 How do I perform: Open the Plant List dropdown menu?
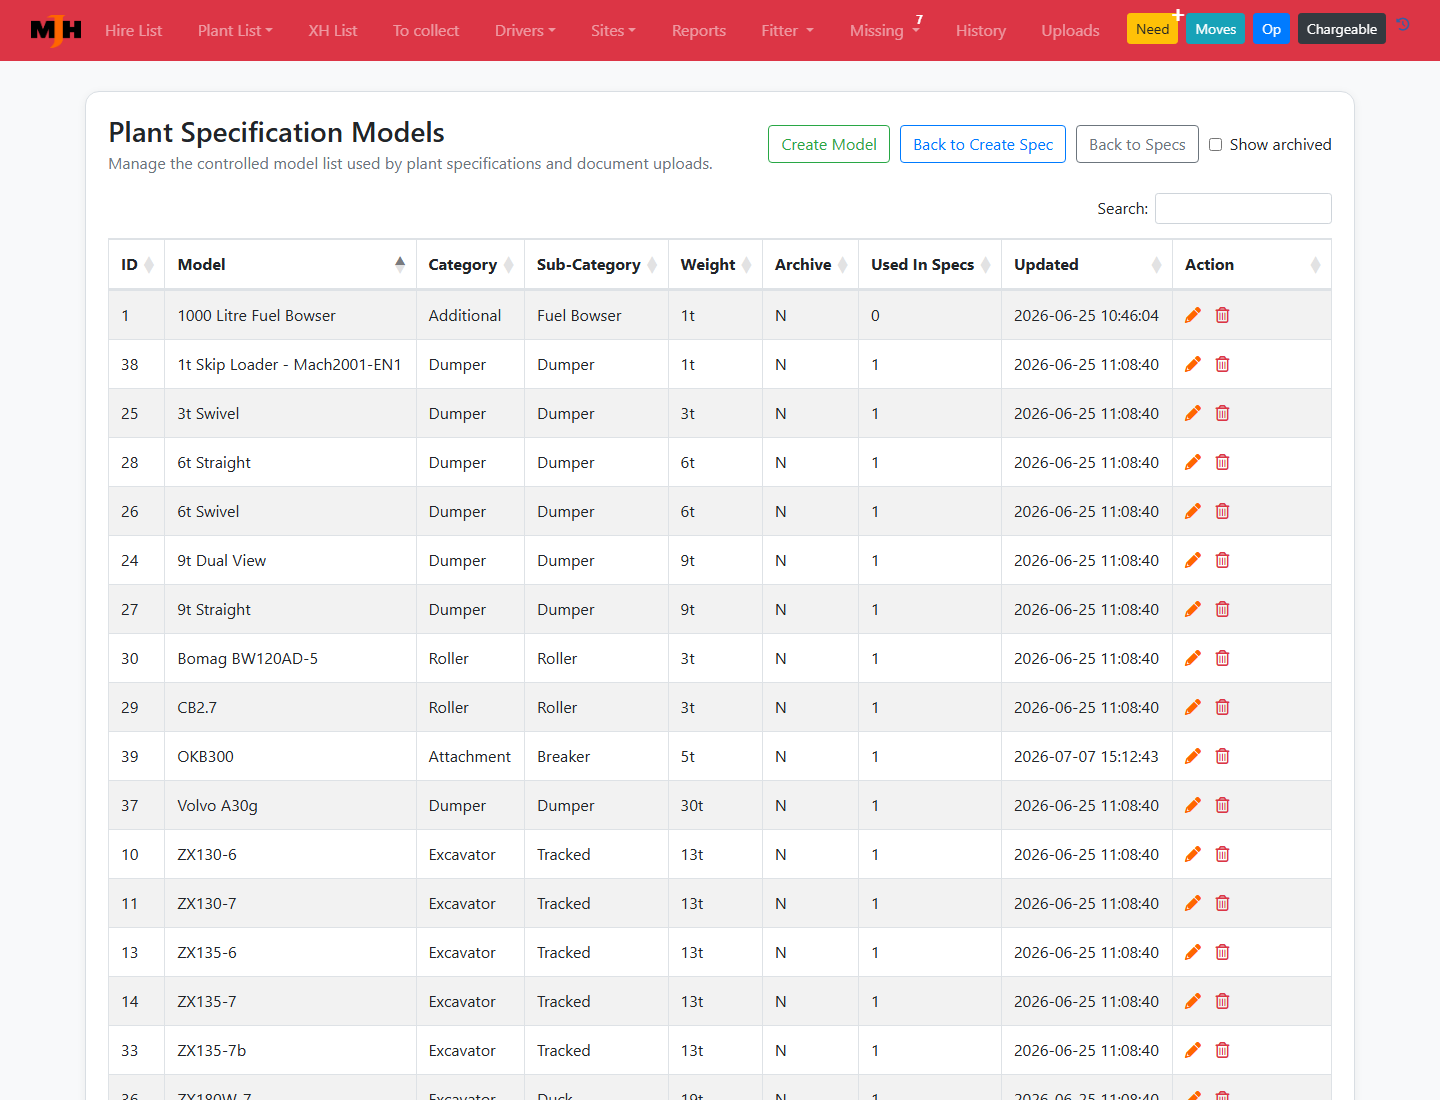pos(235,31)
